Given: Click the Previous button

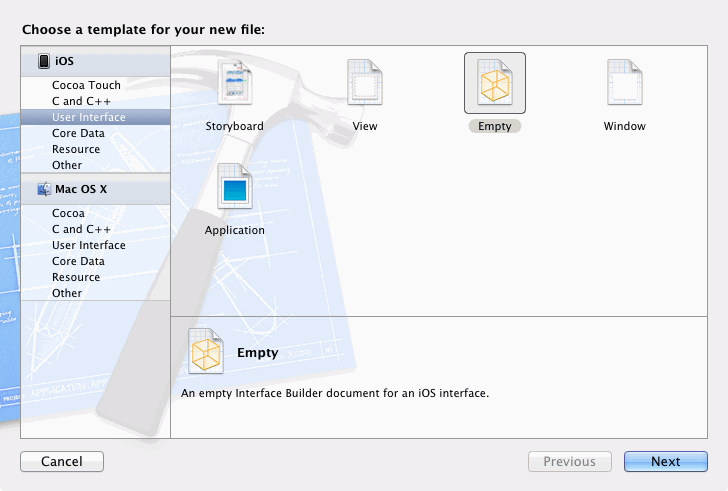Looking at the screenshot, I should (569, 462).
